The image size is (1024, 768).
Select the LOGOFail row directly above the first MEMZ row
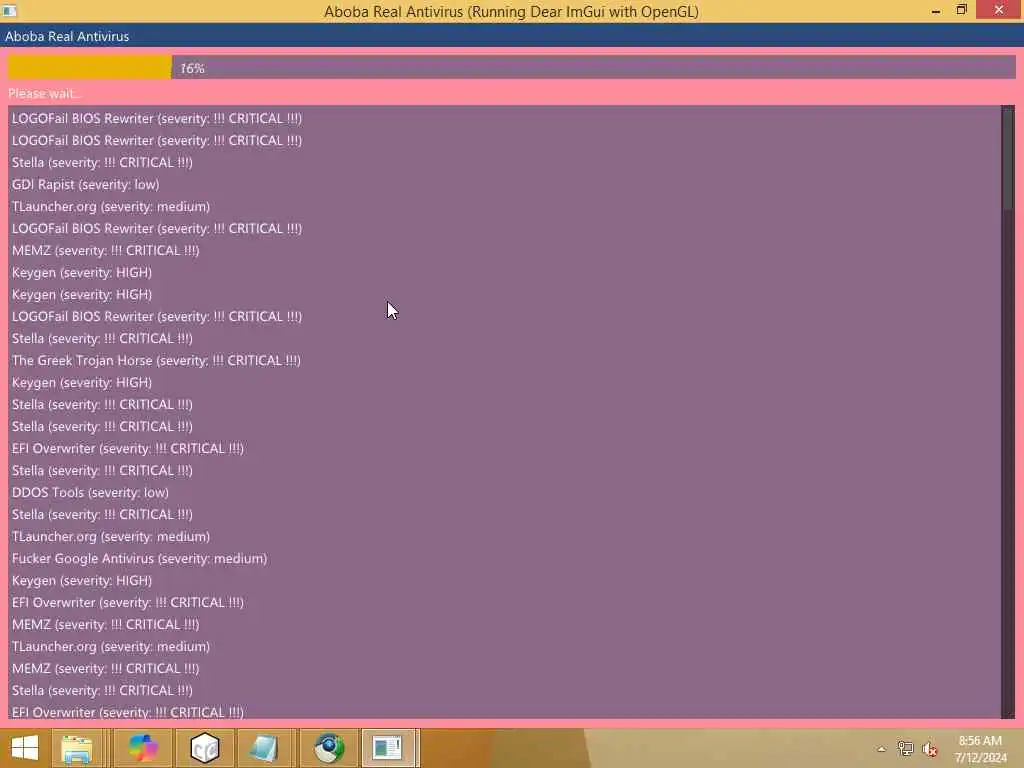pyautogui.click(x=157, y=228)
